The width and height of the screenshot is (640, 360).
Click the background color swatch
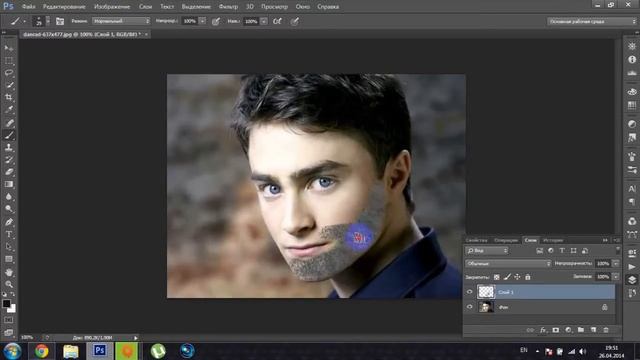(13, 309)
